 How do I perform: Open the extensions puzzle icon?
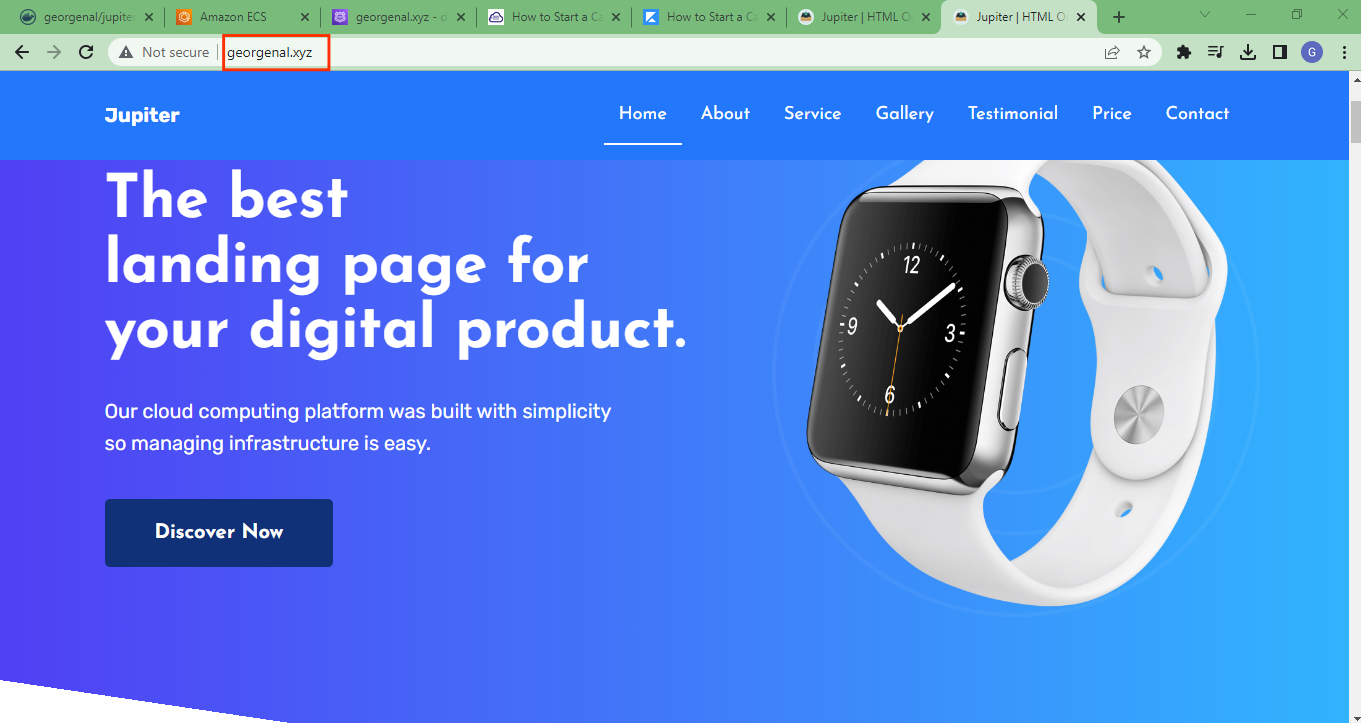[x=1184, y=52]
